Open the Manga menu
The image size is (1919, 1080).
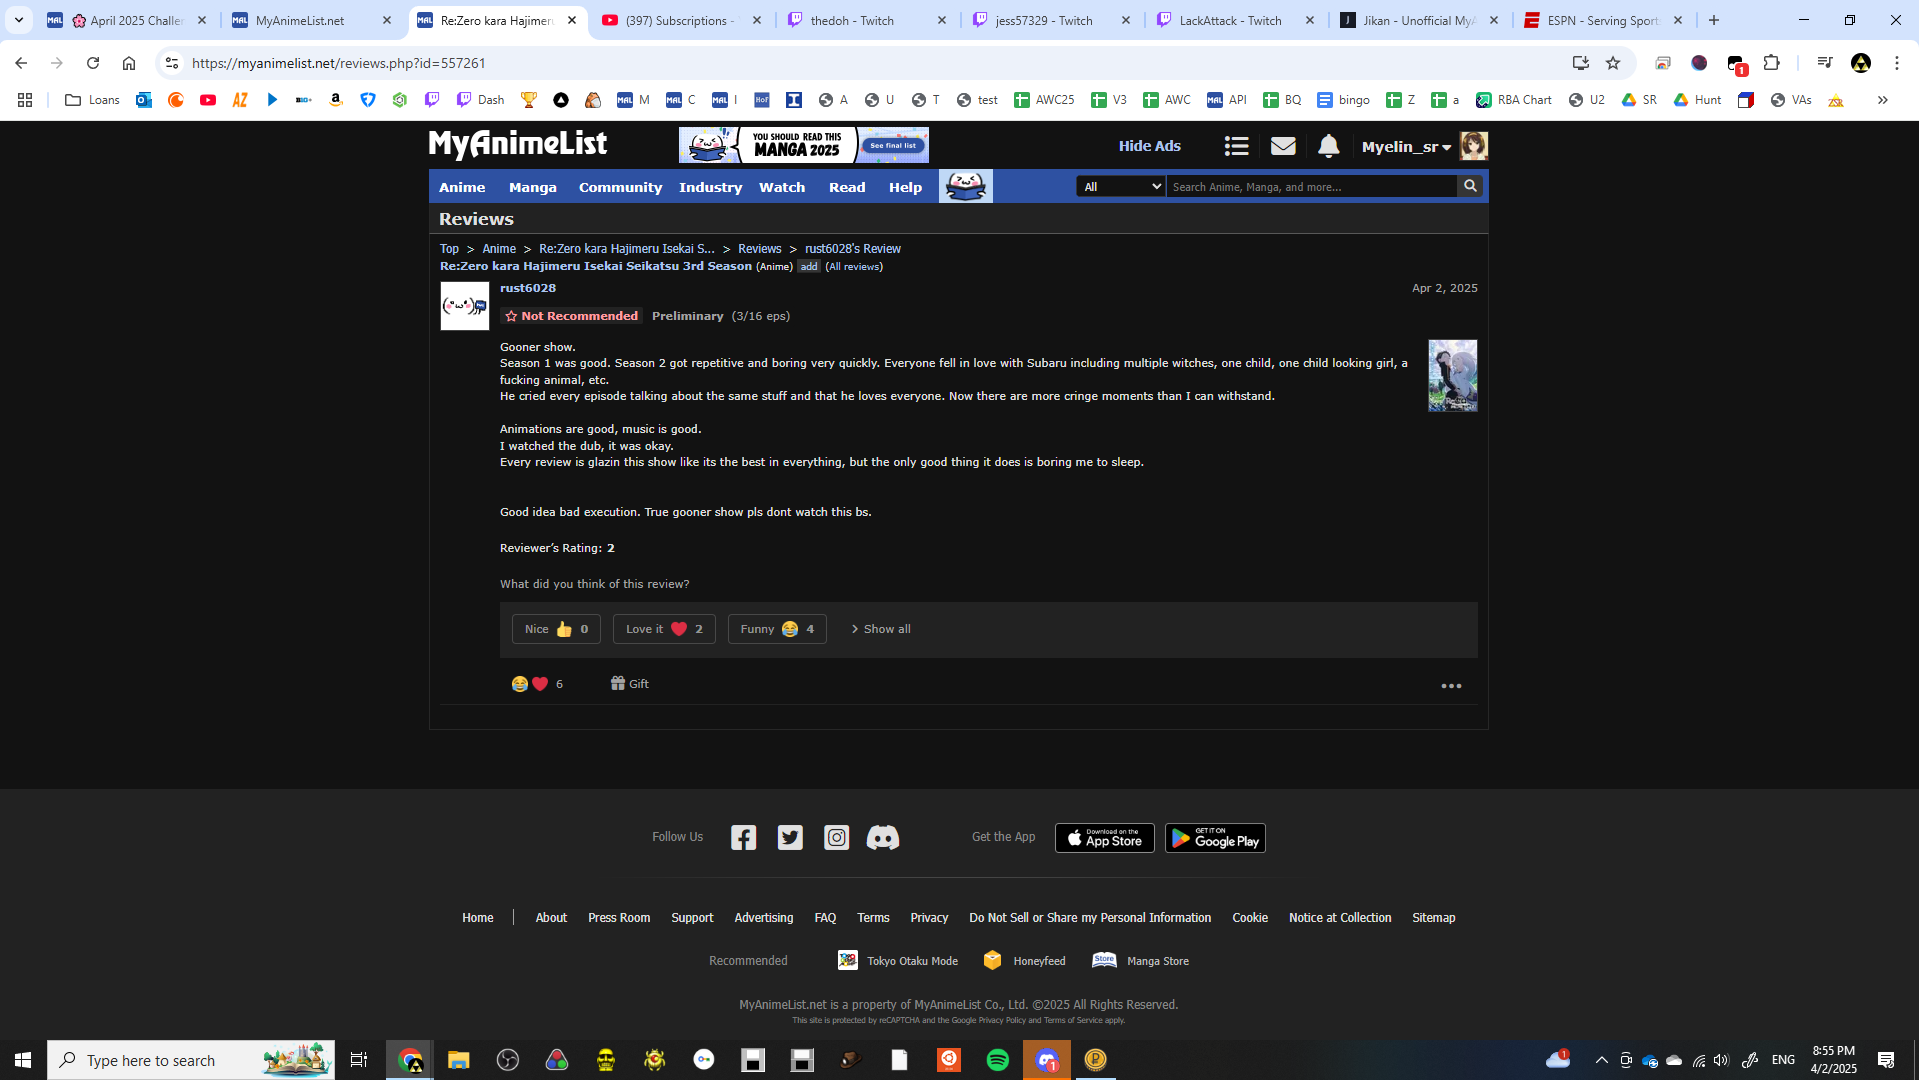point(533,187)
